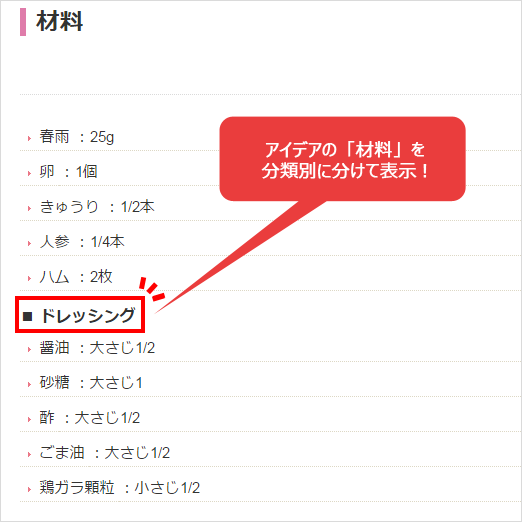
Task: Click the arrow bullet beside 人参
Action: pos(29,243)
